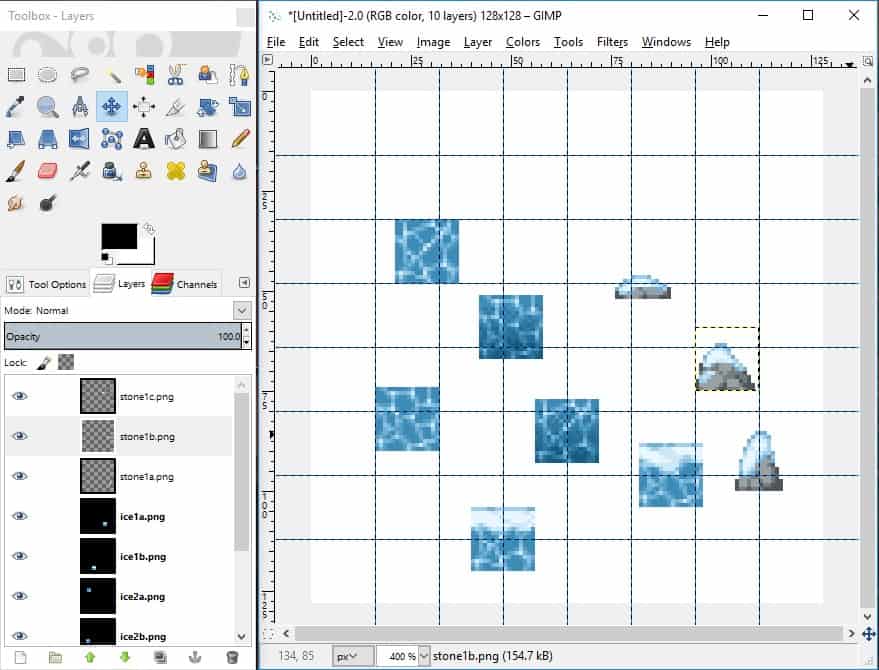Open the Layer menu

coord(478,42)
